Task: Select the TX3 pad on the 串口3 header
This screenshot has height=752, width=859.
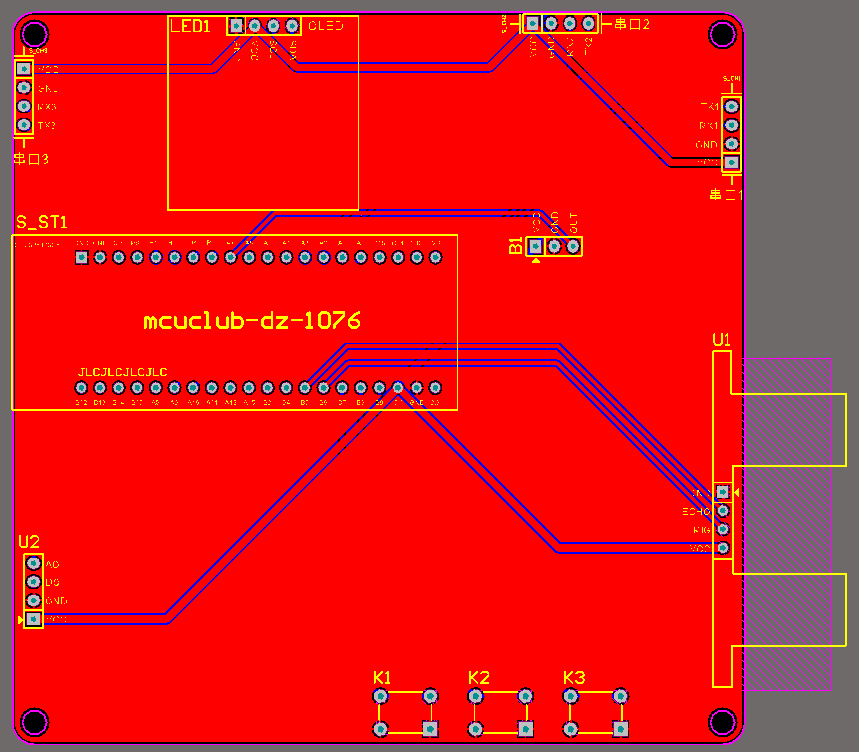Action: pyautogui.click(x=24, y=124)
